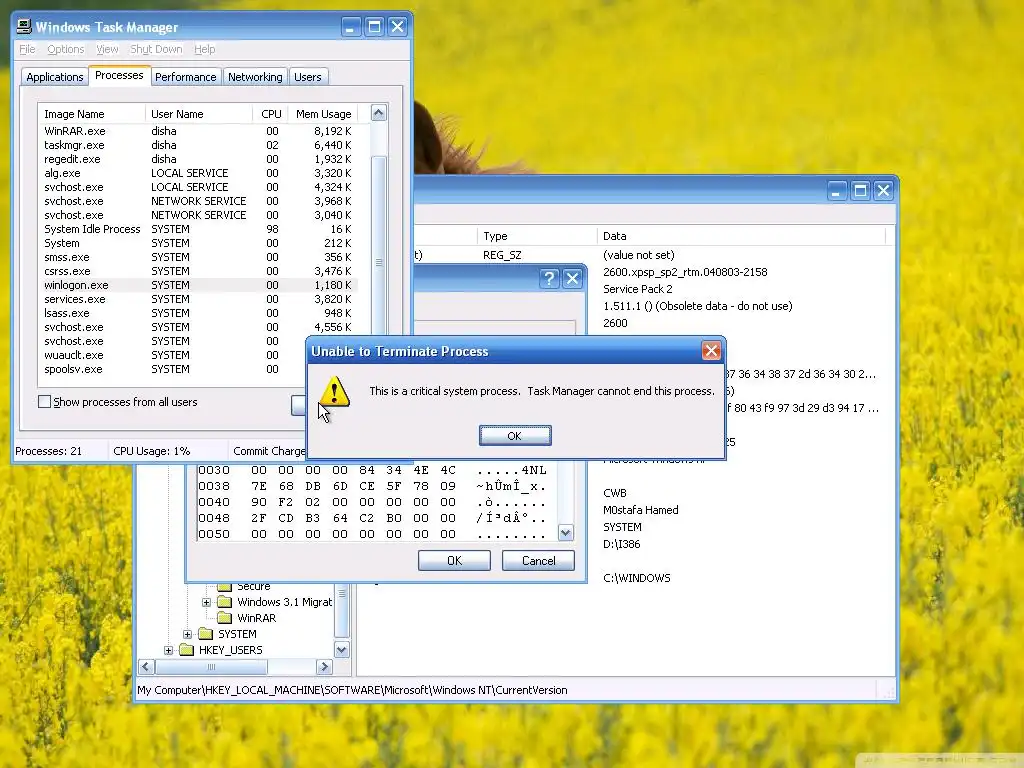Click Cancel in binary value edit dialog
Image resolution: width=1024 pixels, height=768 pixels.
(538, 560)
